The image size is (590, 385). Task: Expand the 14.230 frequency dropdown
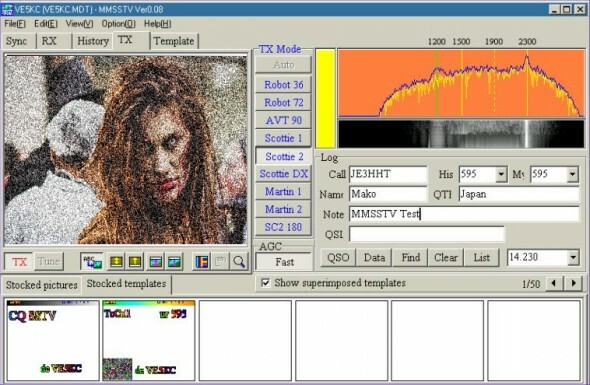pyautogui.click(x=573, y=257)
